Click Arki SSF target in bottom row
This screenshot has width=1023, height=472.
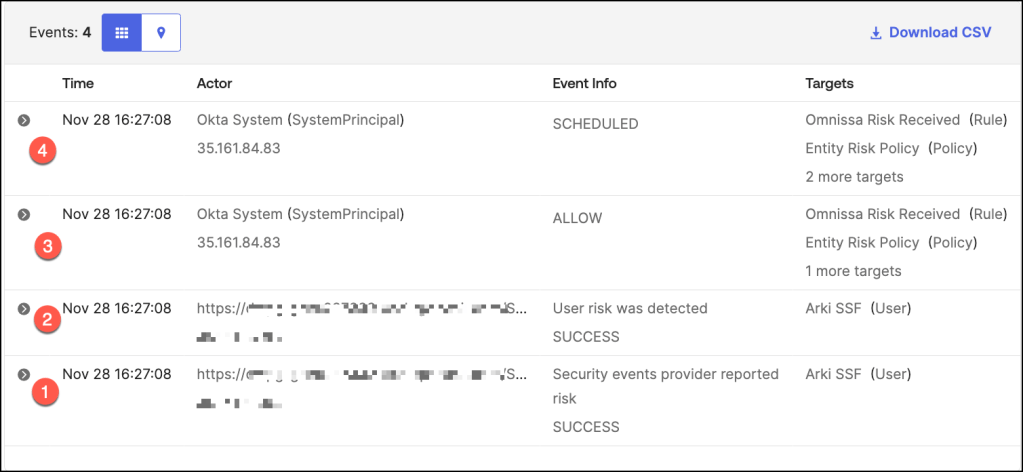[833, 374]
